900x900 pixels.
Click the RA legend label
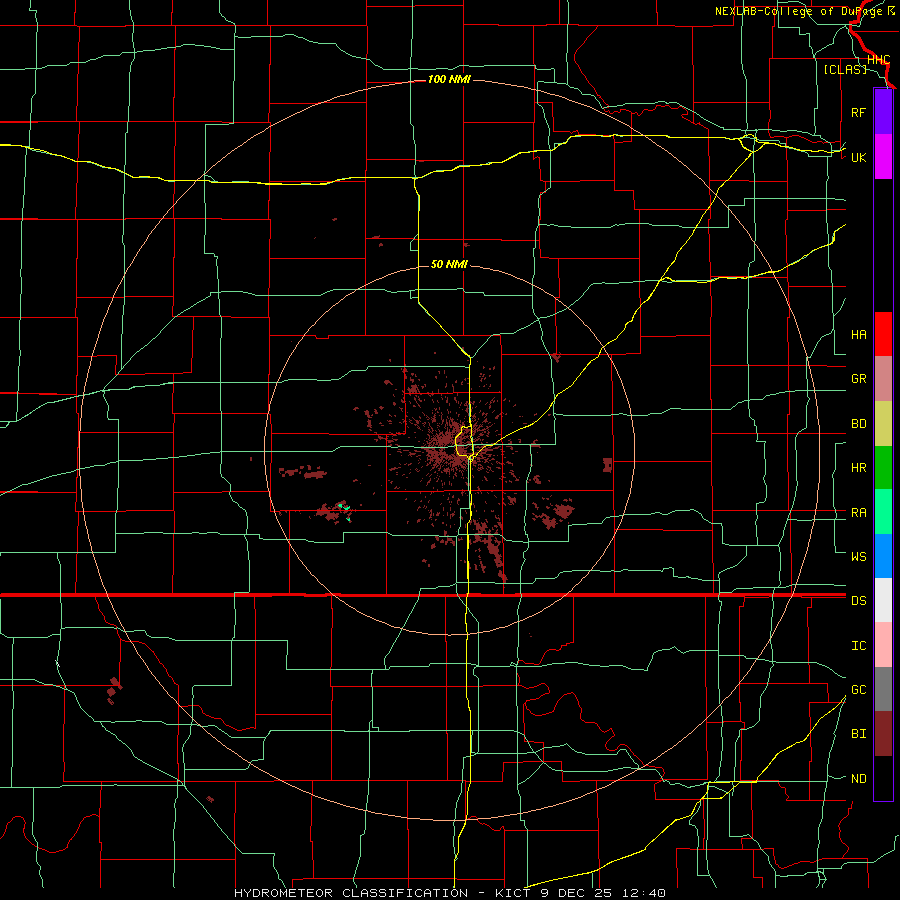pyautogui.click(x=858, y=513)
